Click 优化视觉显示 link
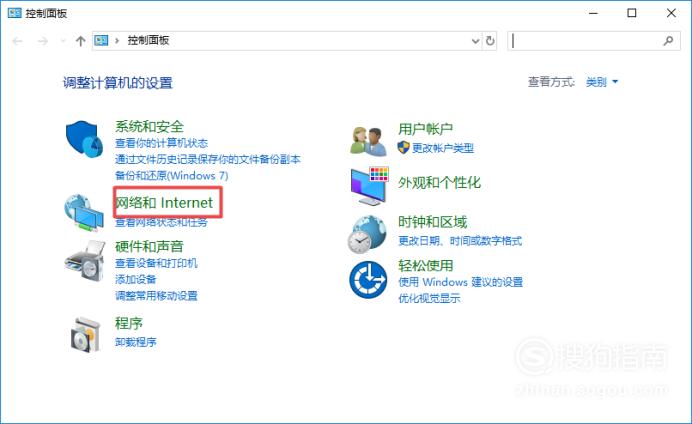 [429, 298]
